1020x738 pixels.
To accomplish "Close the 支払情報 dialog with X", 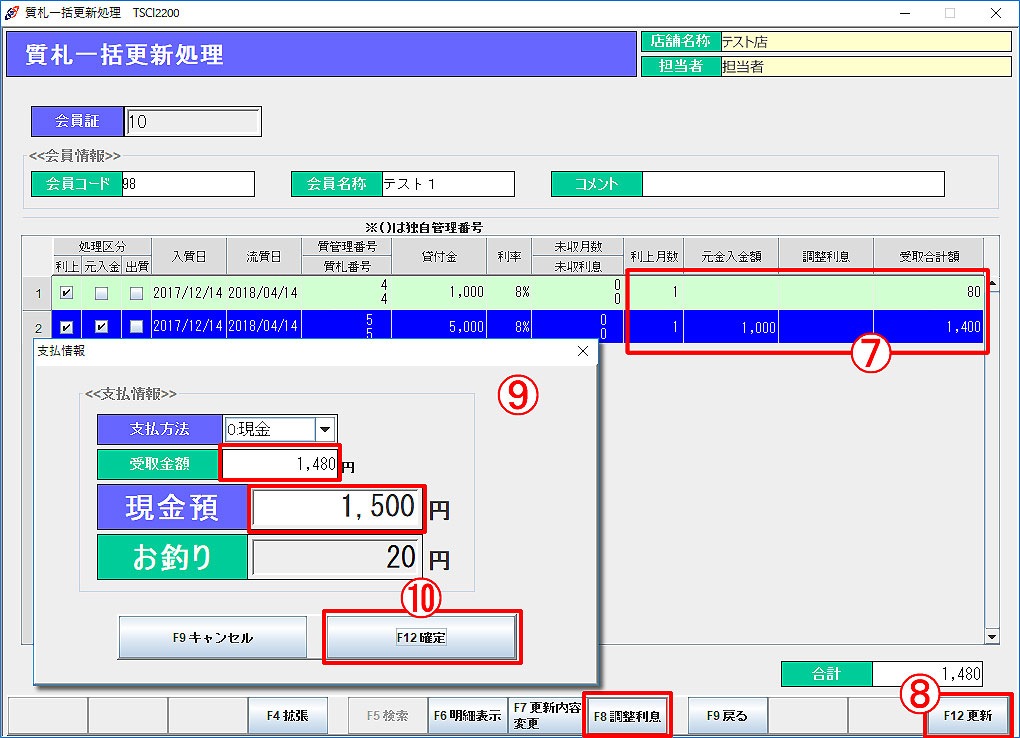I will click(584, 351).
